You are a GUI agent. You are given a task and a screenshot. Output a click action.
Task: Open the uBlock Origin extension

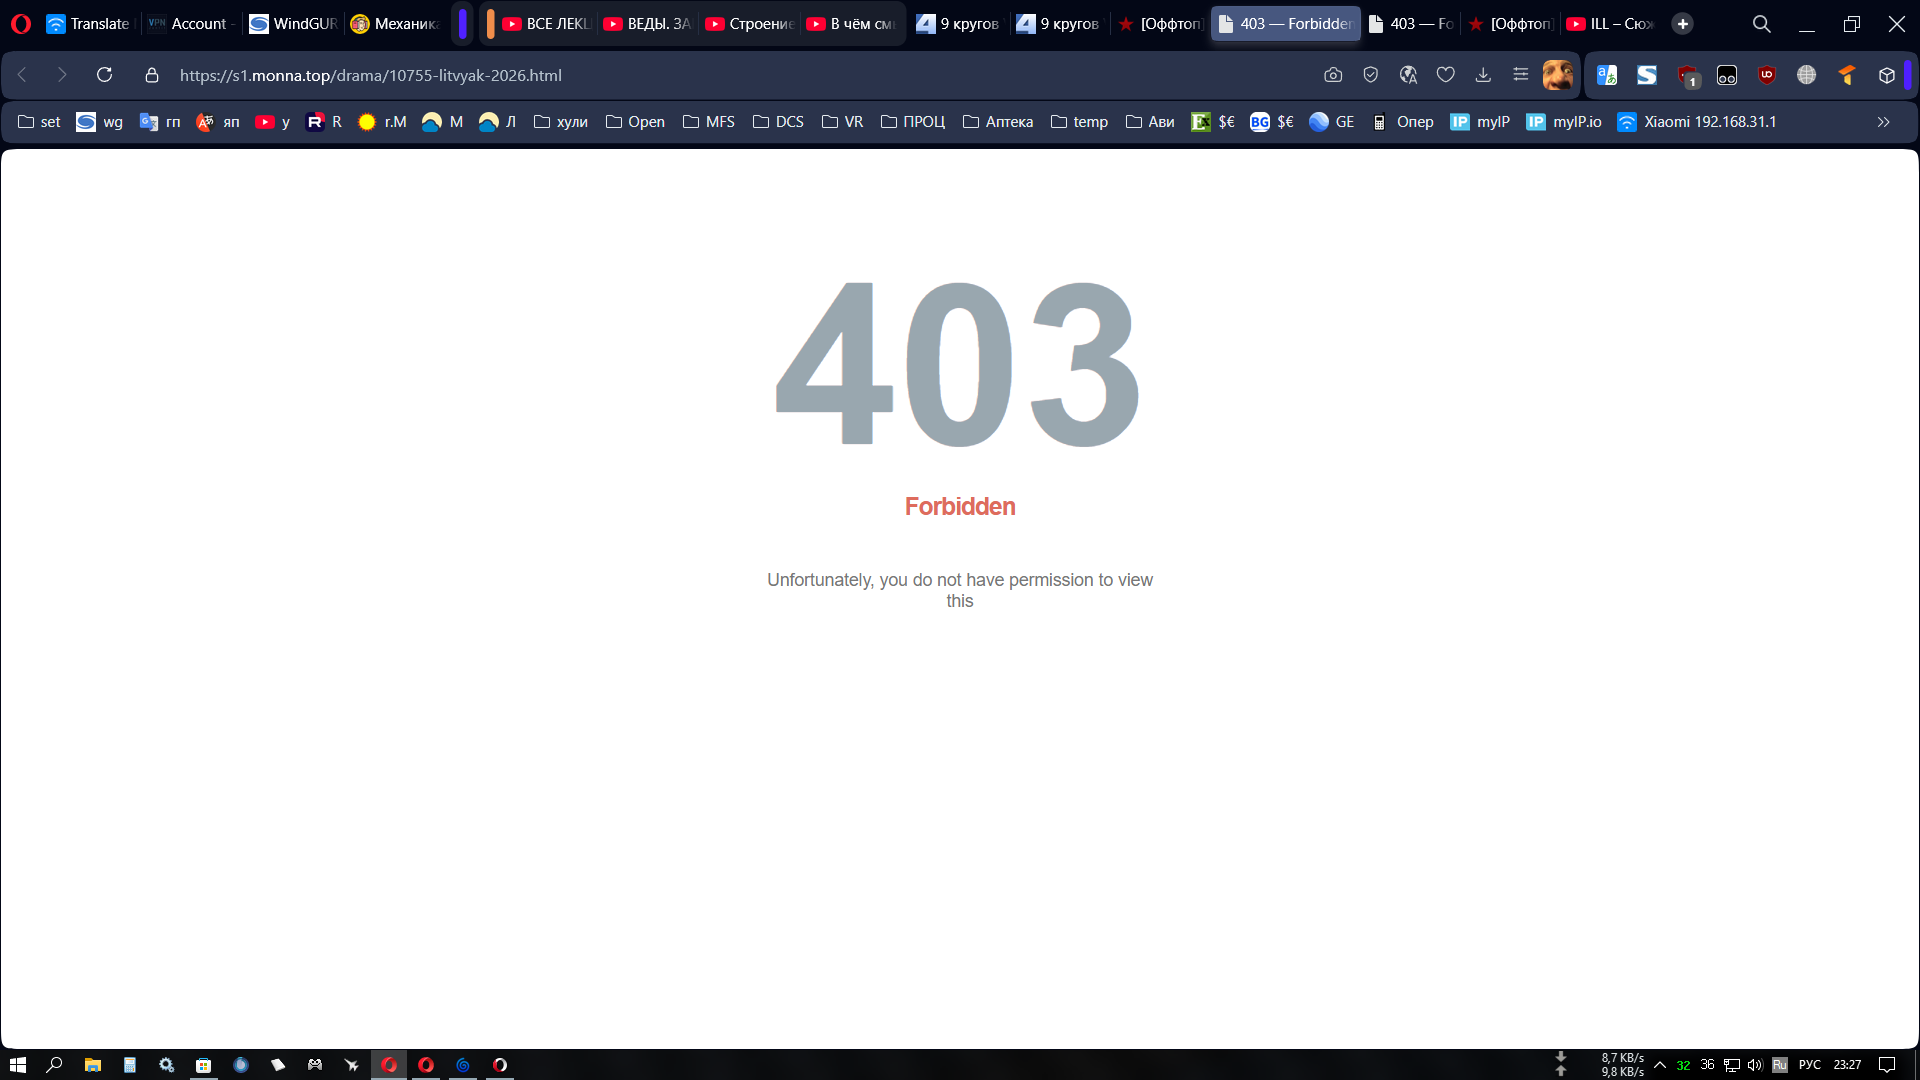point(1767,75)
